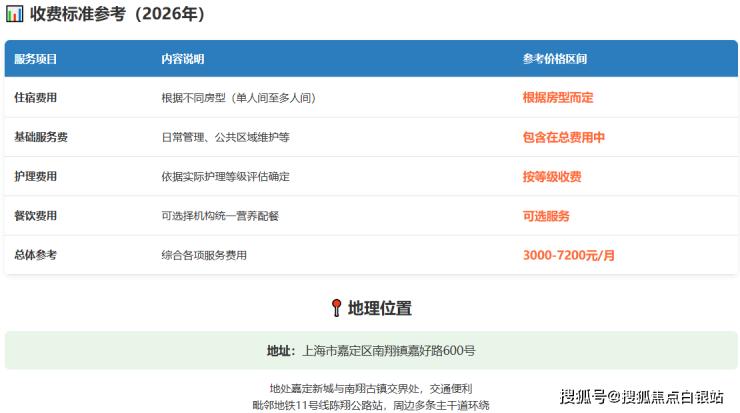The image size is (740, 413).
Task: Click the red pushpin icon beside 地理位置
Action: [336, 308]
